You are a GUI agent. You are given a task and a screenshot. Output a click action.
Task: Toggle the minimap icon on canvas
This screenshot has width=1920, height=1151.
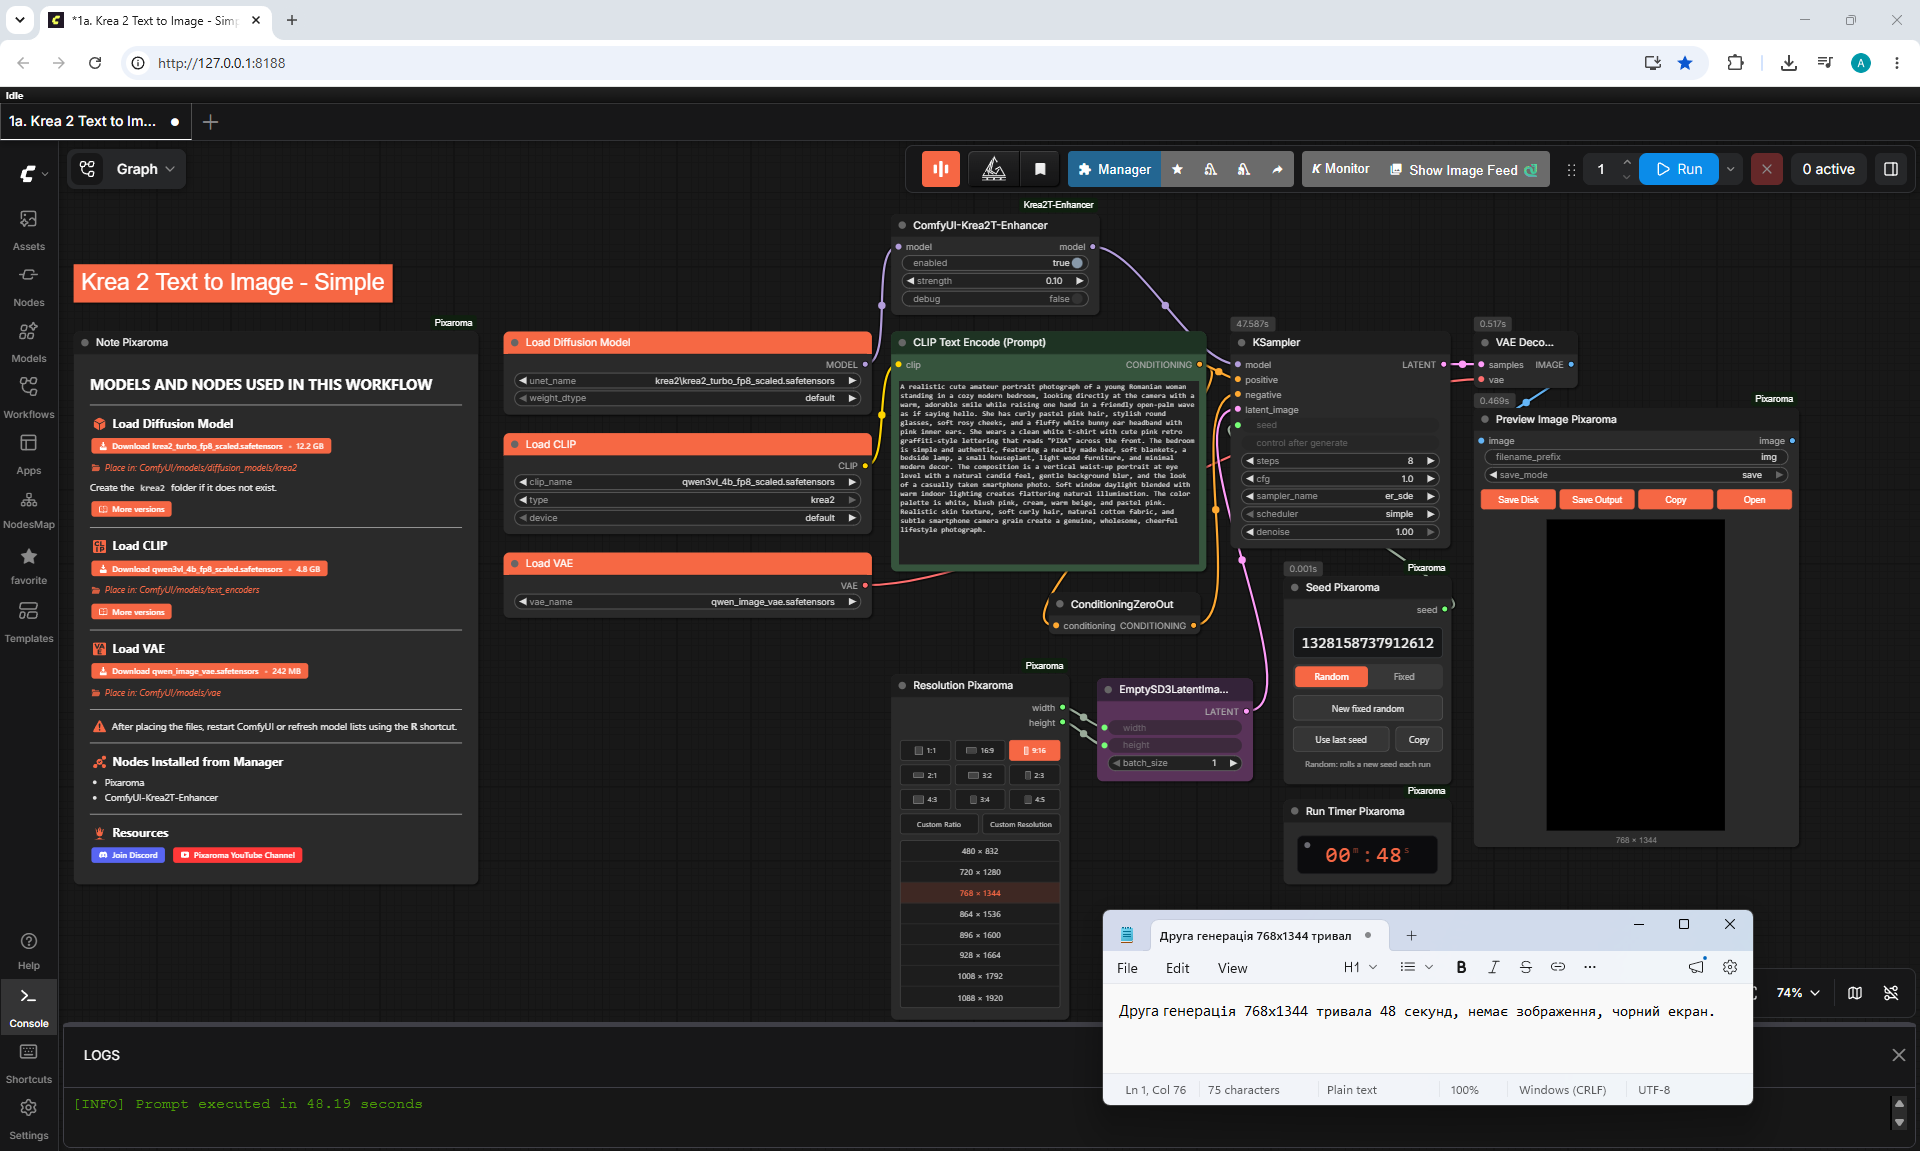coord(1855,993)
